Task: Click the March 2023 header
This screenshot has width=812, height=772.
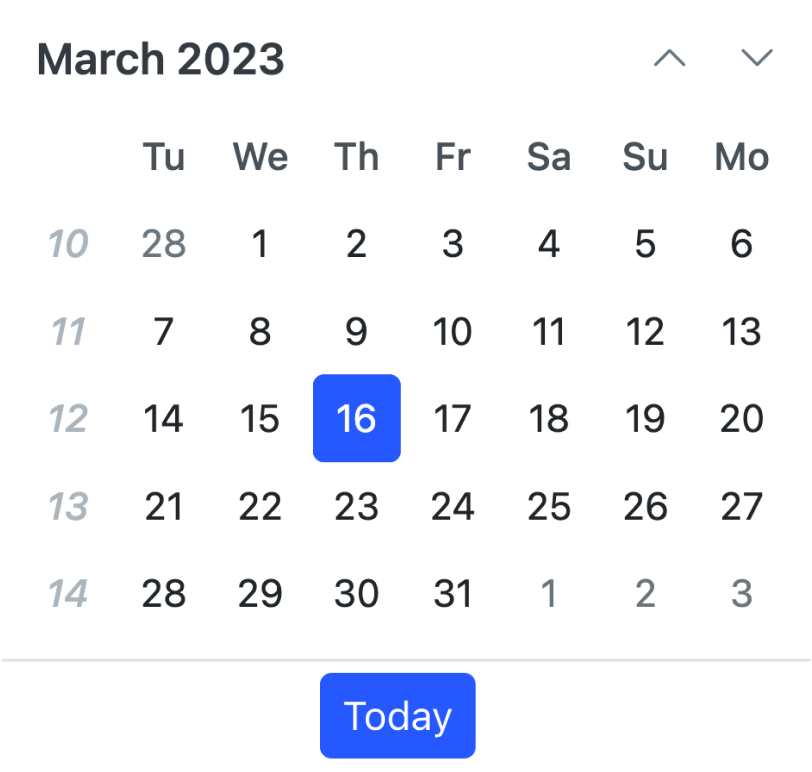Action: click(x=160, y=58)
